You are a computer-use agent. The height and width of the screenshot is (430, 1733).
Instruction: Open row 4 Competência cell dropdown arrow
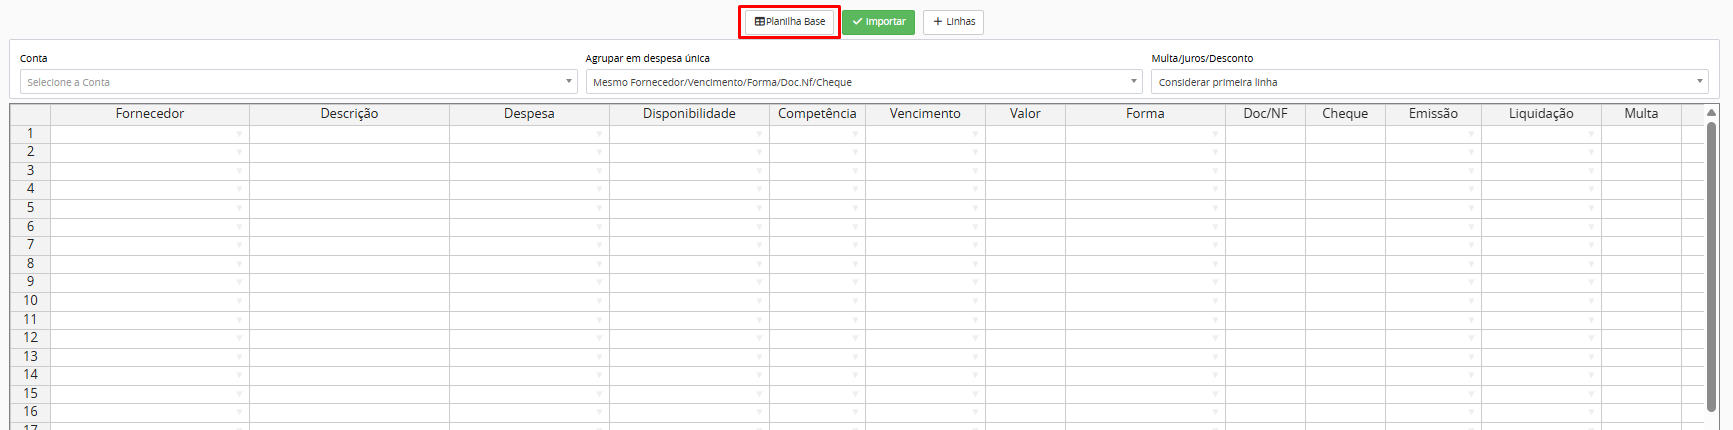[x=855, y=189]
